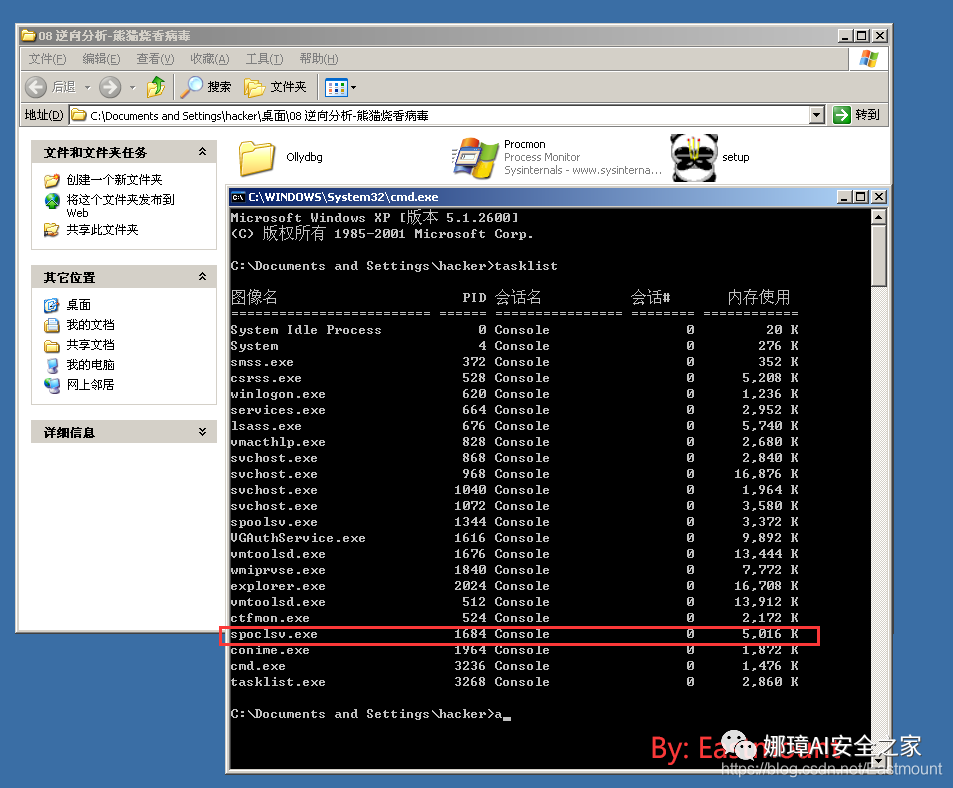Maximize the cmd.exe window
The height and width of the screenshot is (788, 953).
click(860, 197)
